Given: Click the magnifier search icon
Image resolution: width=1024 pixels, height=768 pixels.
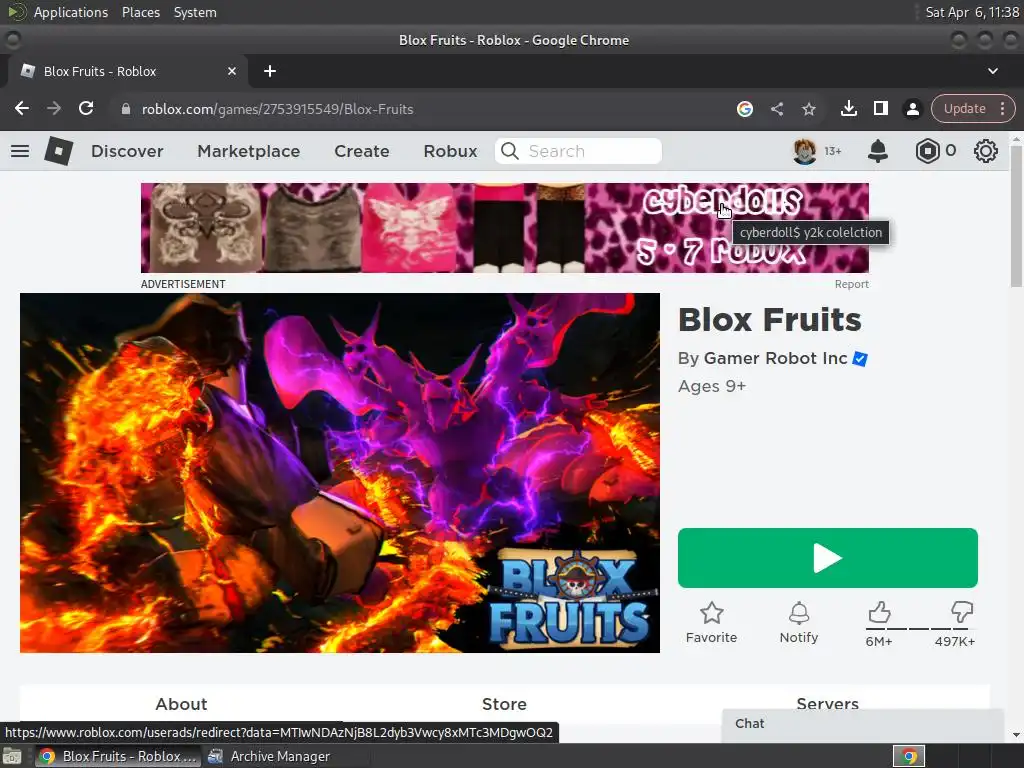Looking at the screenshot, I should (x=510, y=151).
